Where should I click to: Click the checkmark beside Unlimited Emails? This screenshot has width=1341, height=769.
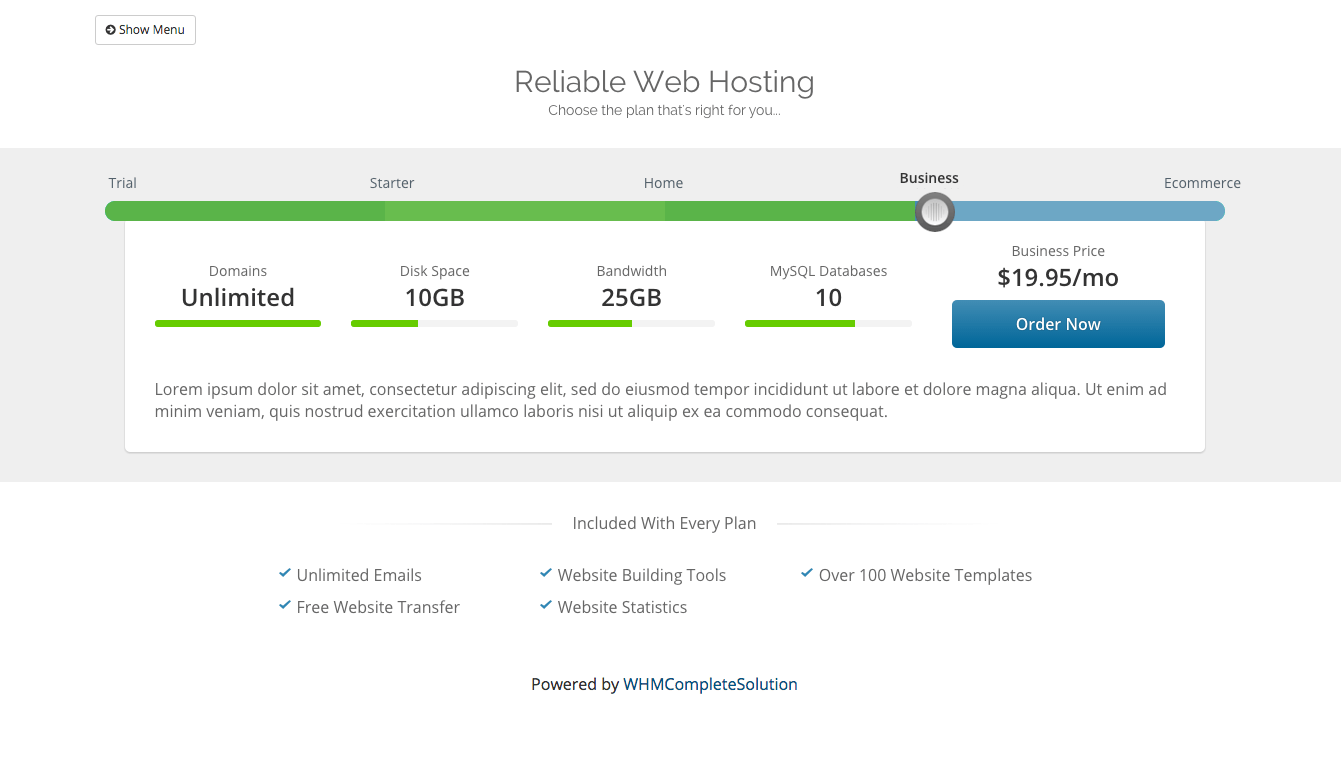click(x=285, y=574)
